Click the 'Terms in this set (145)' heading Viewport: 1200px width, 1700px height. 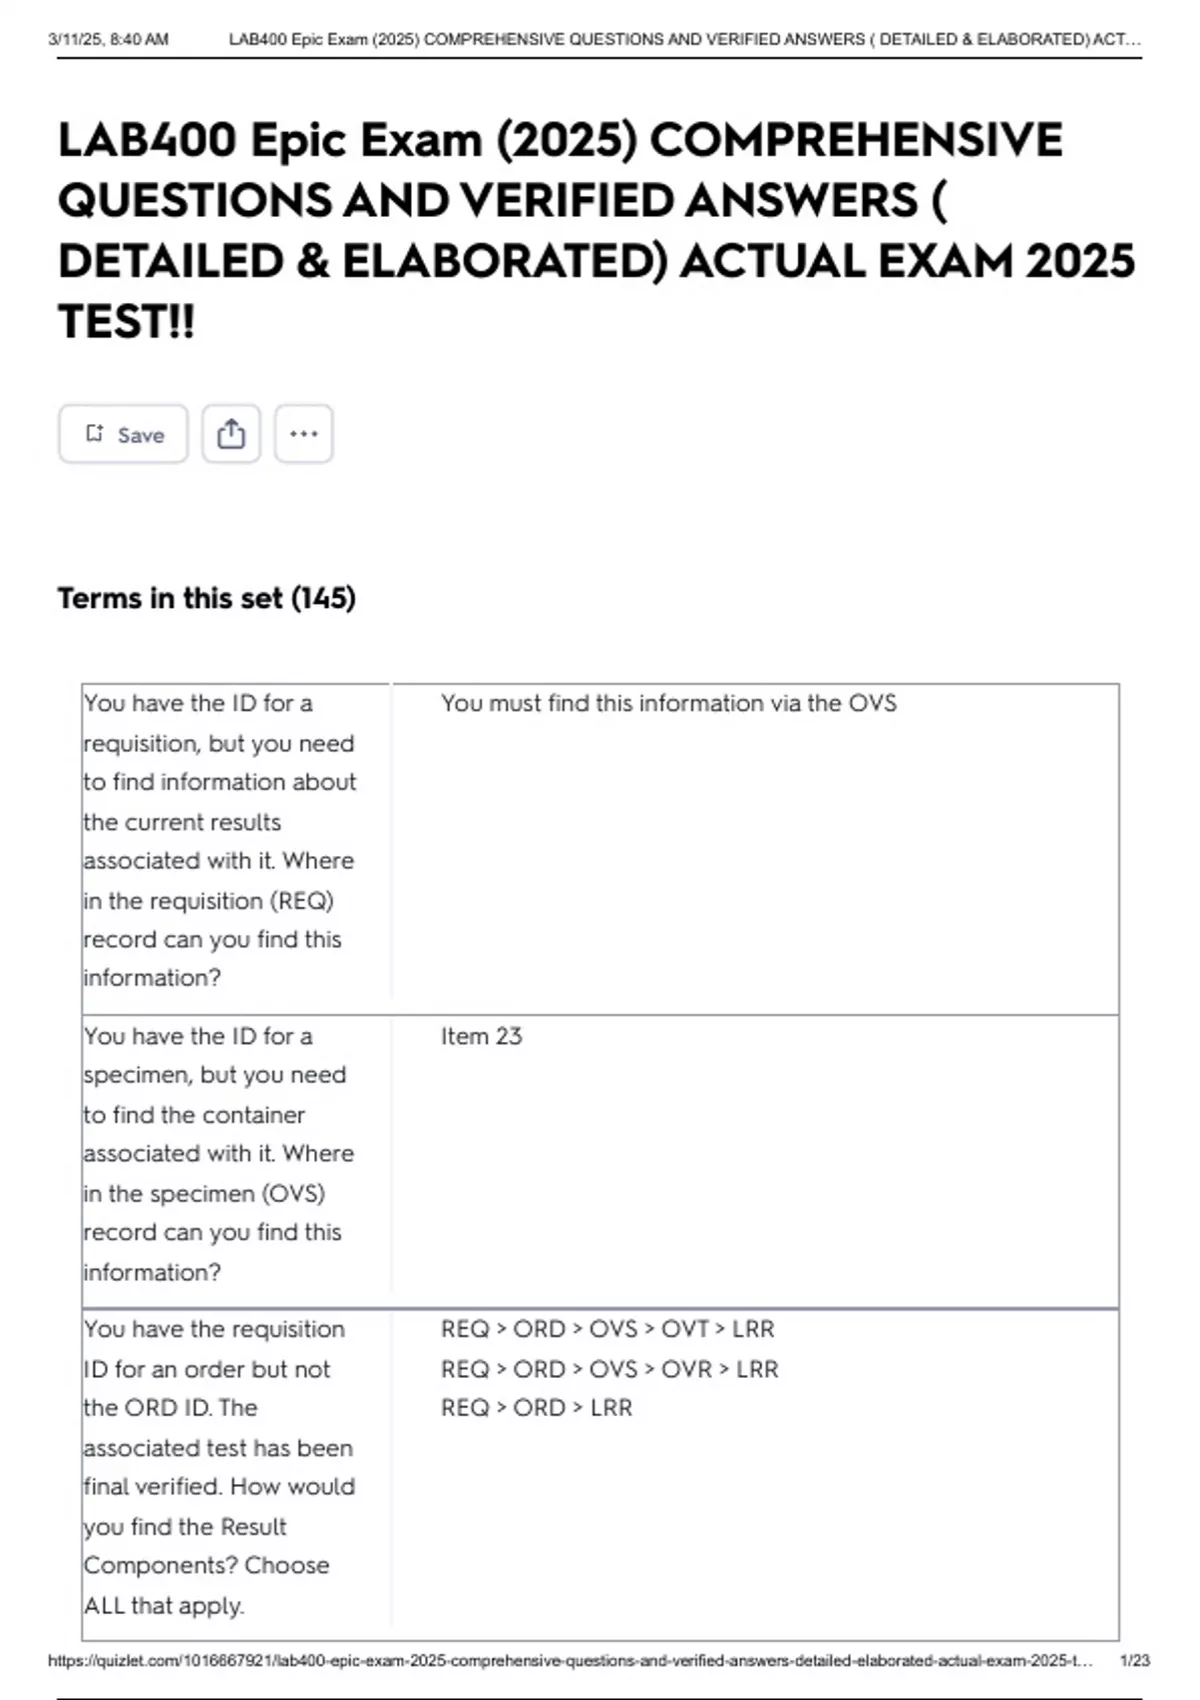tap(207, 598)
